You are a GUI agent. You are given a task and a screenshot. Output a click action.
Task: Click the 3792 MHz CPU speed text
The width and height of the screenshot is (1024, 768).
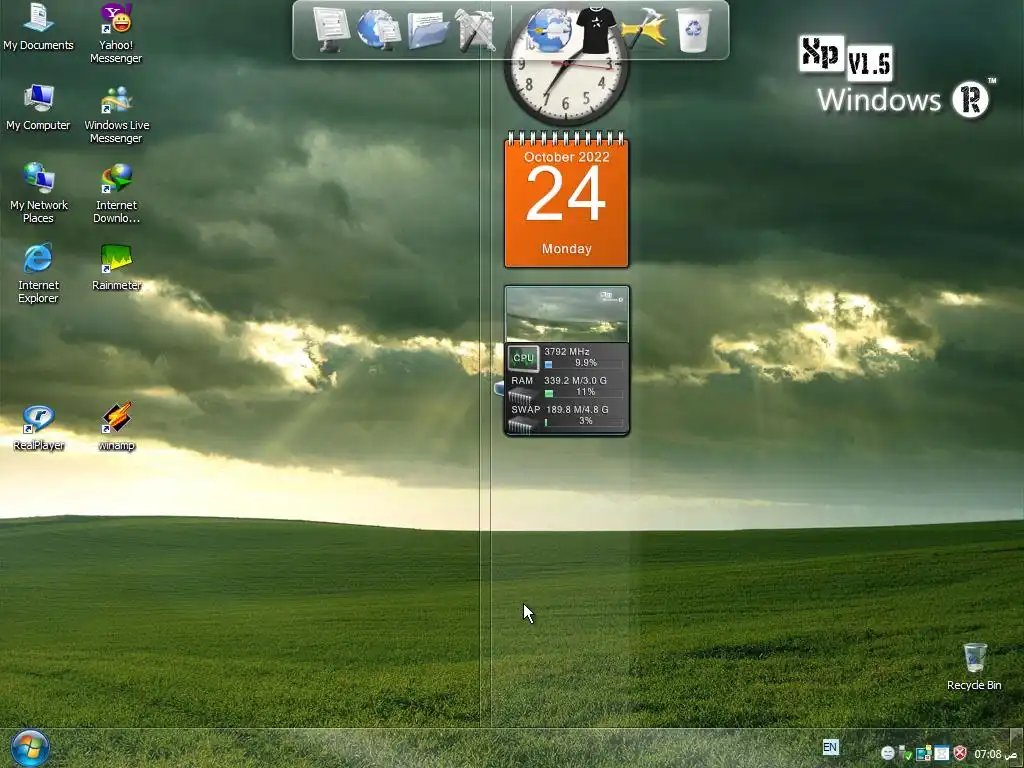click(x=567, y=351)
